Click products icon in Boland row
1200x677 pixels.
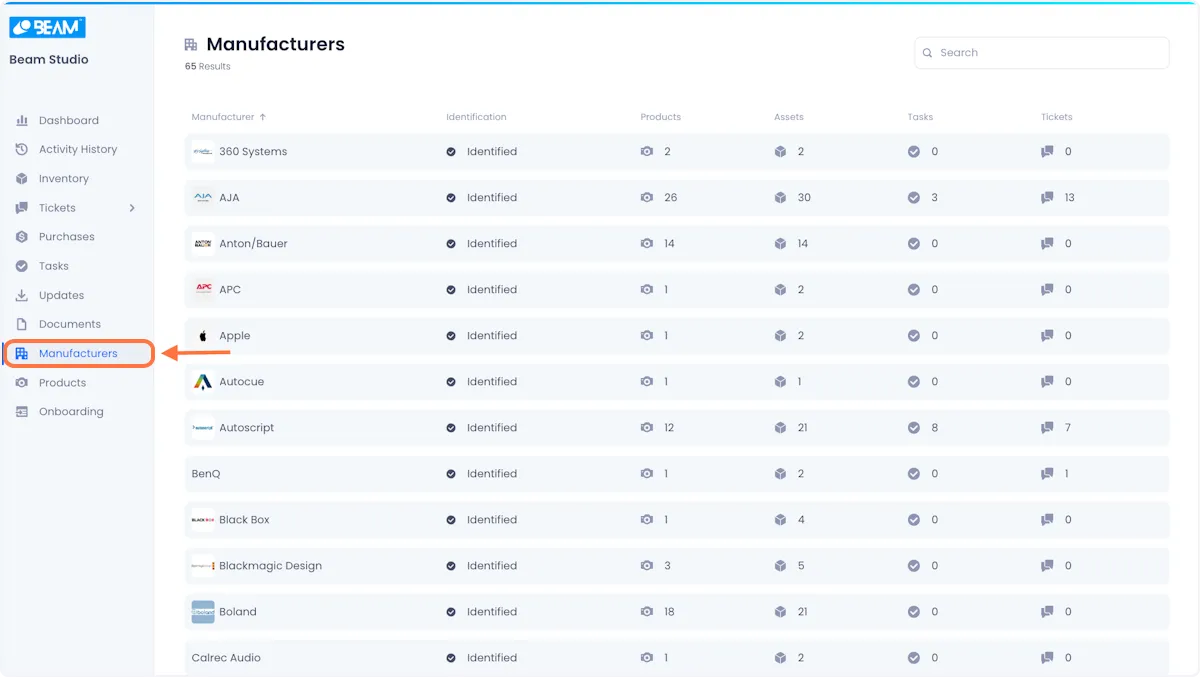(x=647, y=612)
